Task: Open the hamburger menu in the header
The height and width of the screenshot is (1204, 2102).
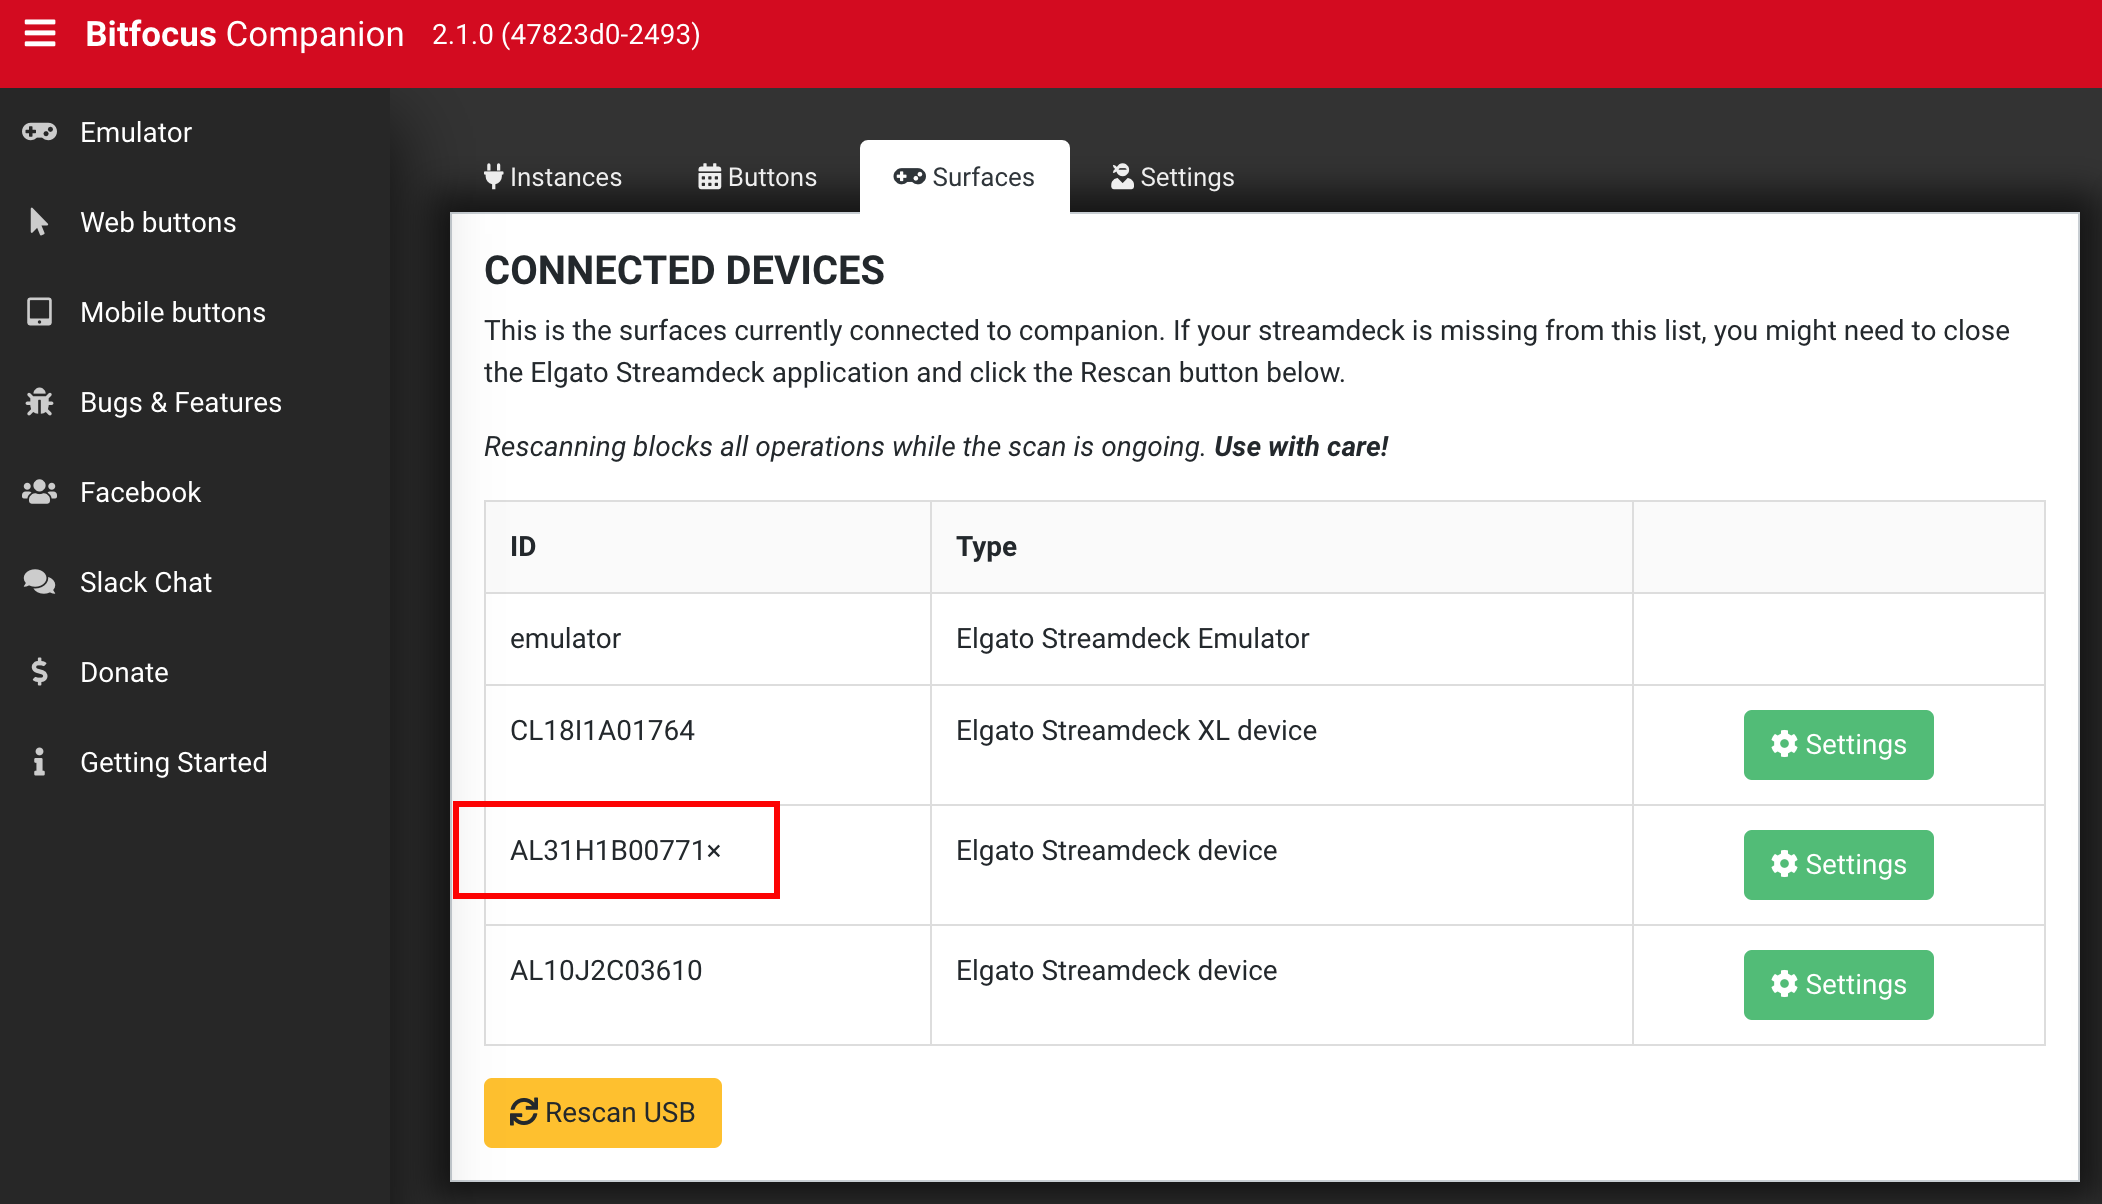Action: (x=40, y=34)
